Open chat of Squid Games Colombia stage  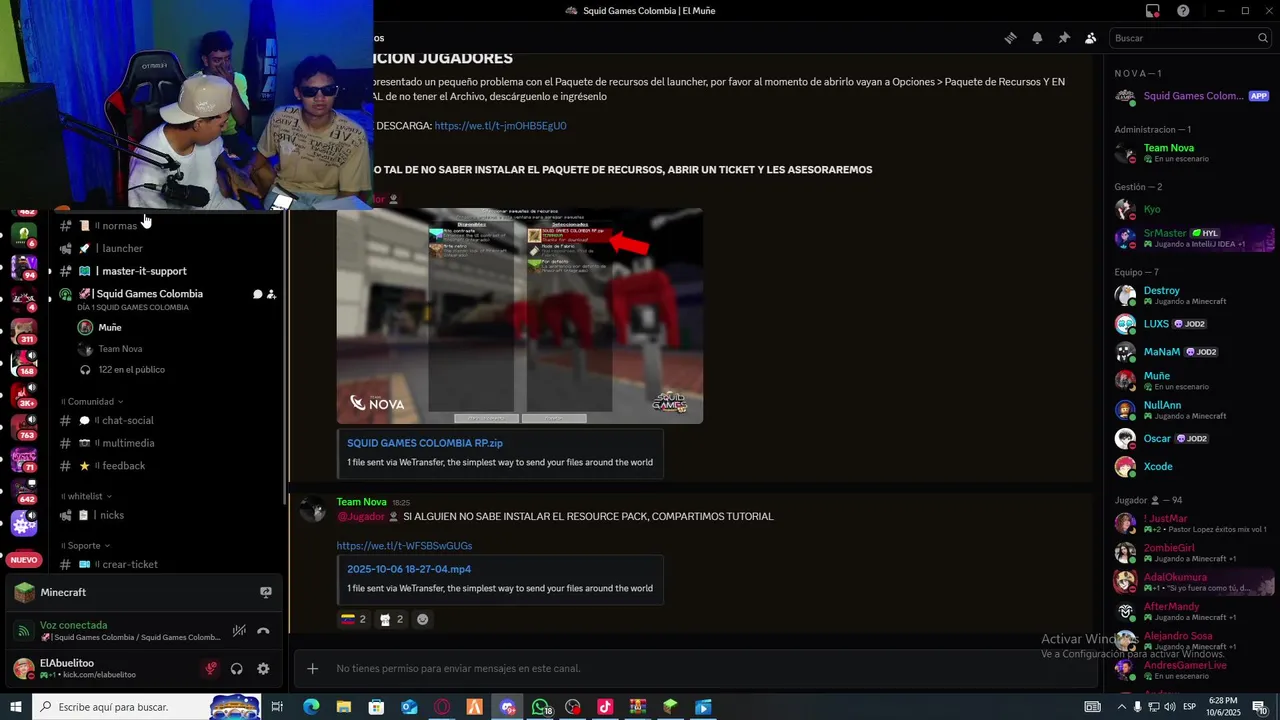point(257,294)
